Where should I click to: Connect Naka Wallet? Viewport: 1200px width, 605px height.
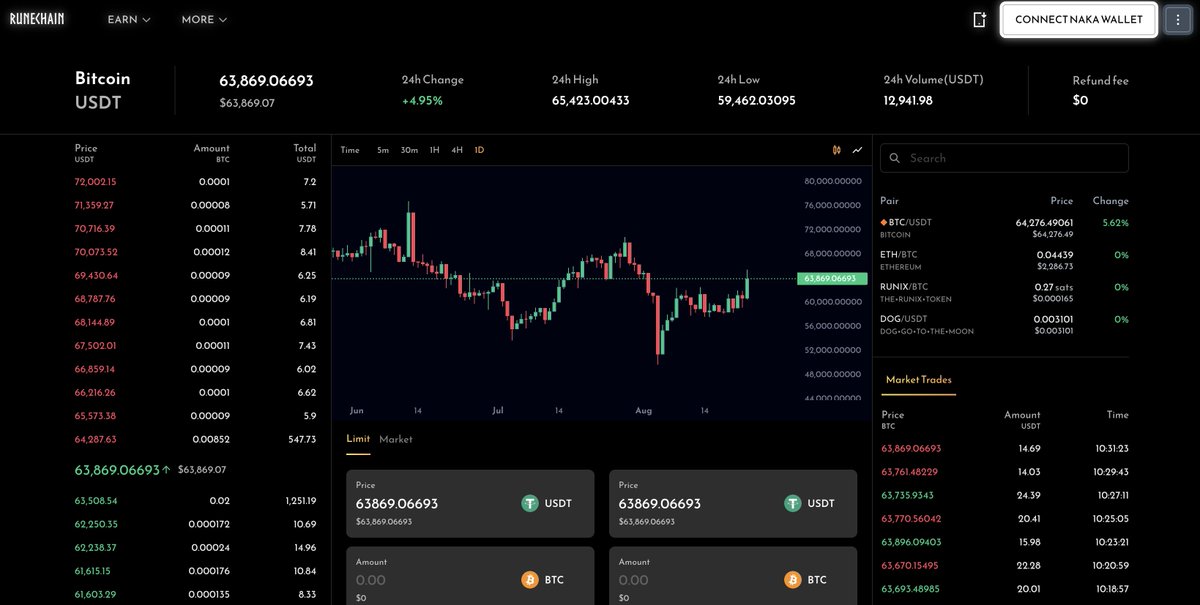tap(1079, 19)
